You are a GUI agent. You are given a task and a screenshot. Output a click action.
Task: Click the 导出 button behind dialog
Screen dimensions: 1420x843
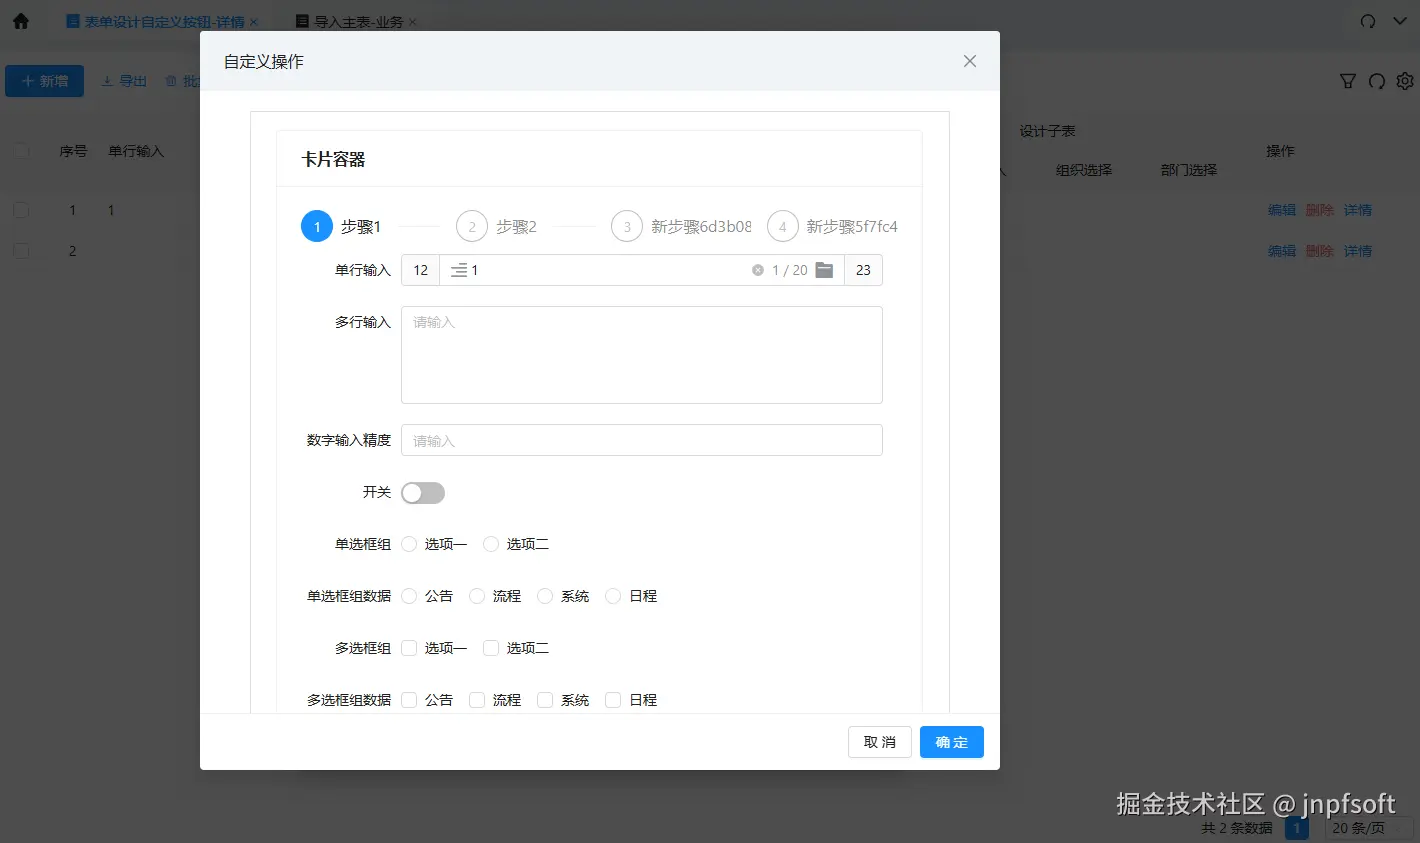(x=124, y=81)
